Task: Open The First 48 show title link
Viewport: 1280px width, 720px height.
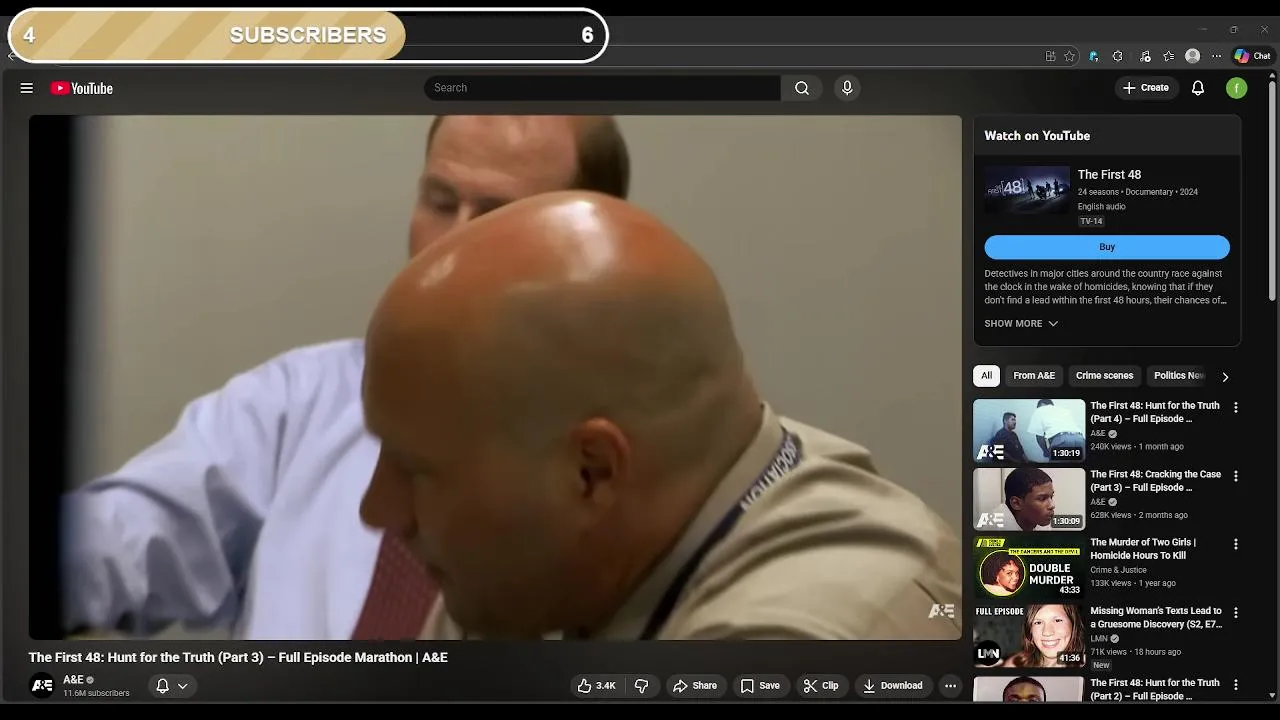Action: [1109, 175]
